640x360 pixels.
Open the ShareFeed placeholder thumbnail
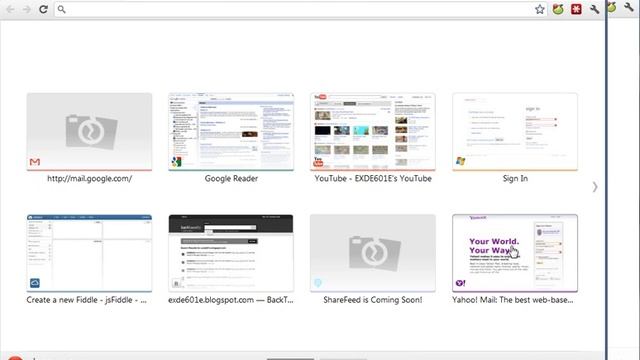tap(373, 253)
